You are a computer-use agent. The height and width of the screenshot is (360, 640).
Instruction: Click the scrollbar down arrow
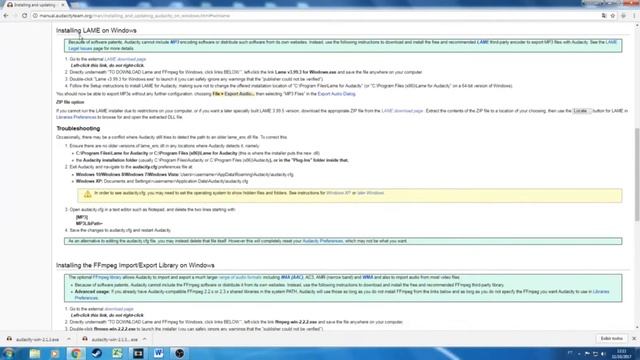pos(637,328)
